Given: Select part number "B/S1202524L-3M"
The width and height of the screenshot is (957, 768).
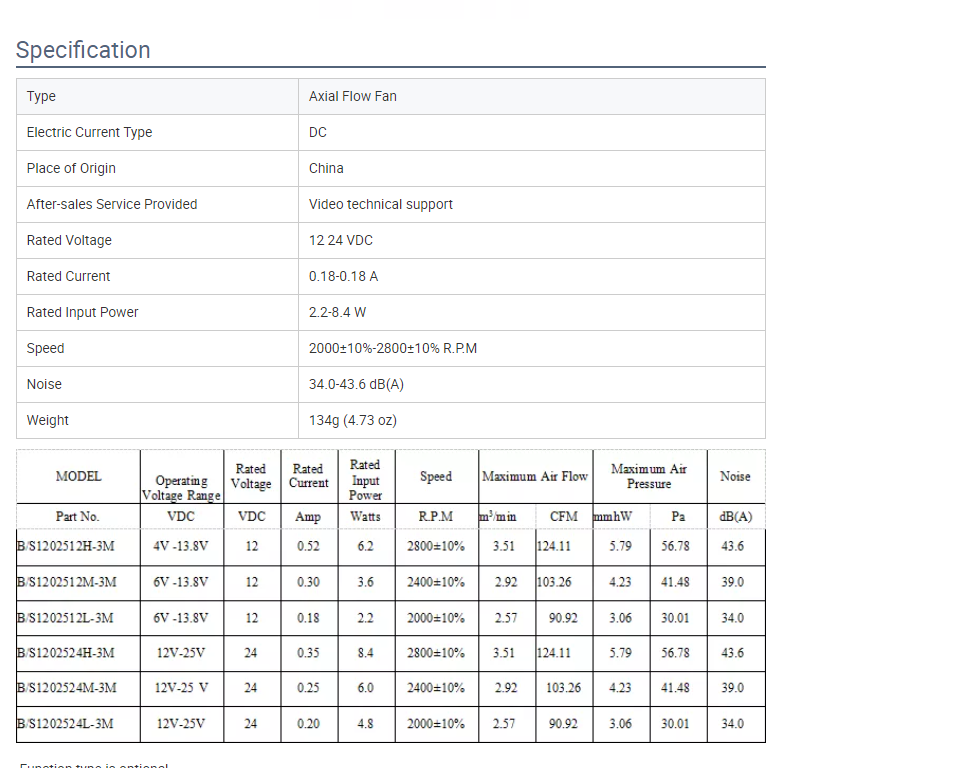Looking at the screenshot, I should tap(65, 724).
